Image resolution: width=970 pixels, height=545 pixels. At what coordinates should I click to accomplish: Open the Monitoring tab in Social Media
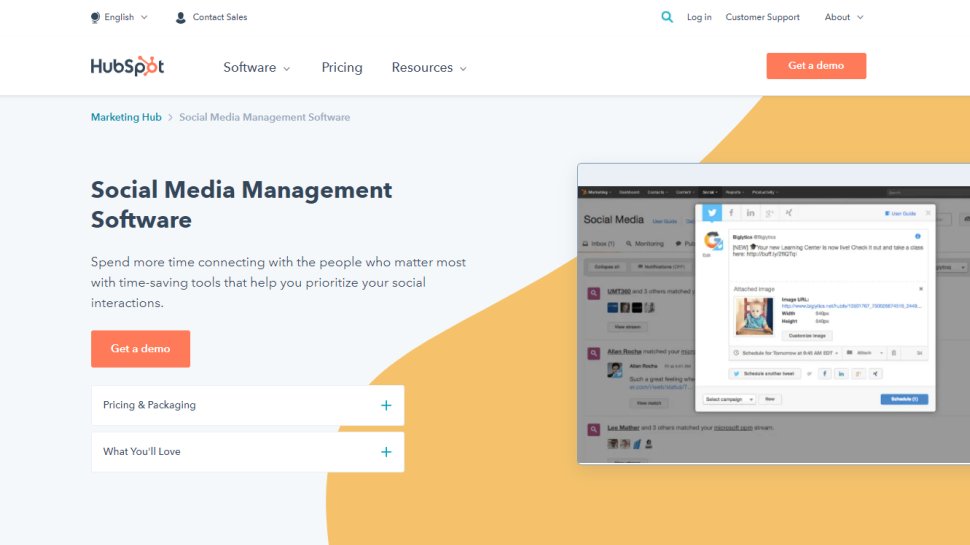coord(645,244)
